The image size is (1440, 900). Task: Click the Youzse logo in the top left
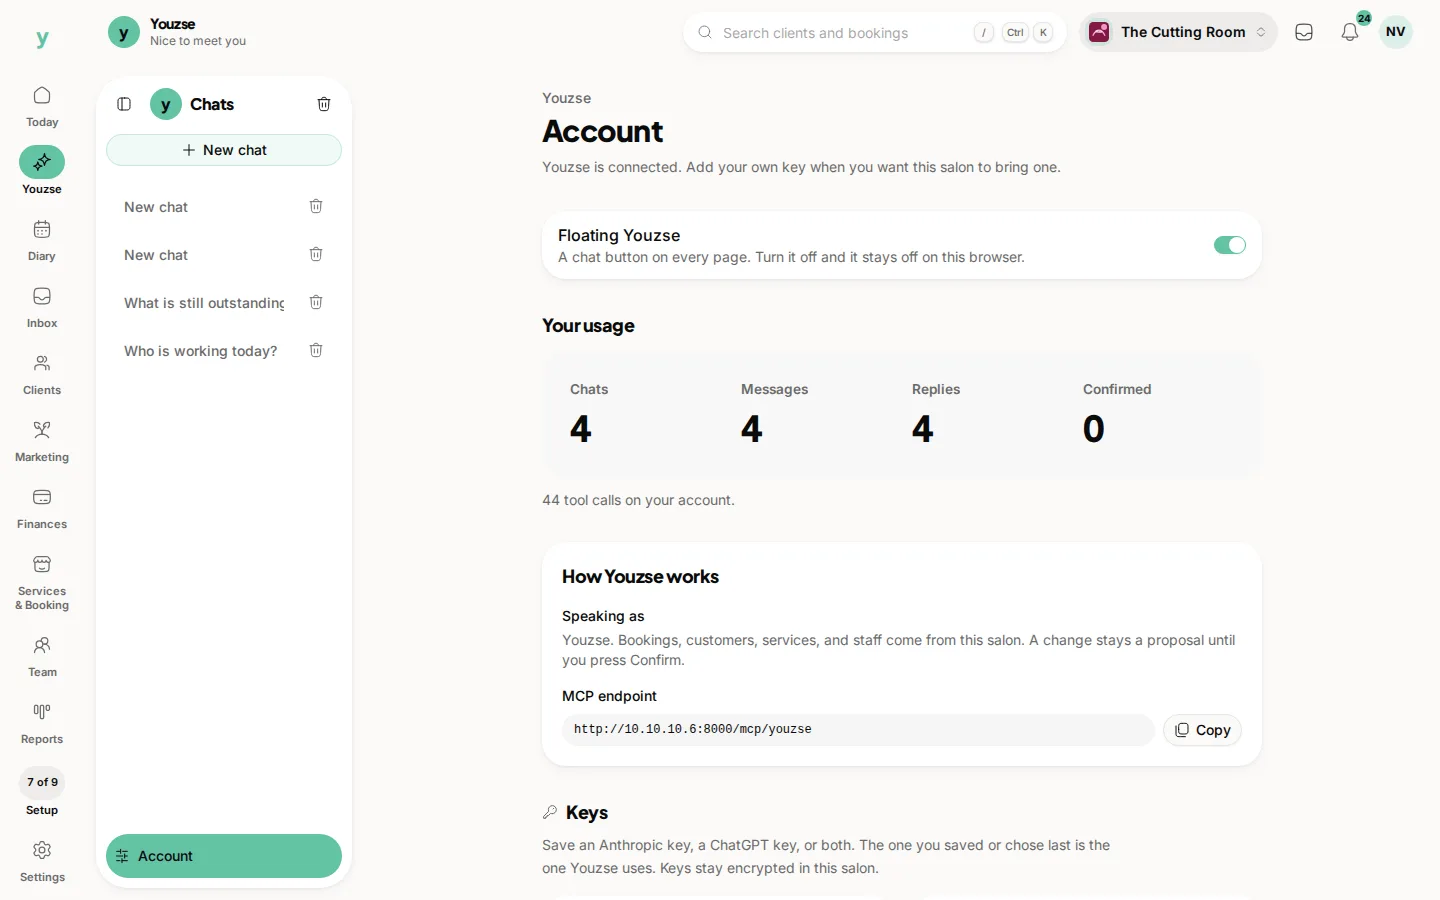tap(42, 38)
